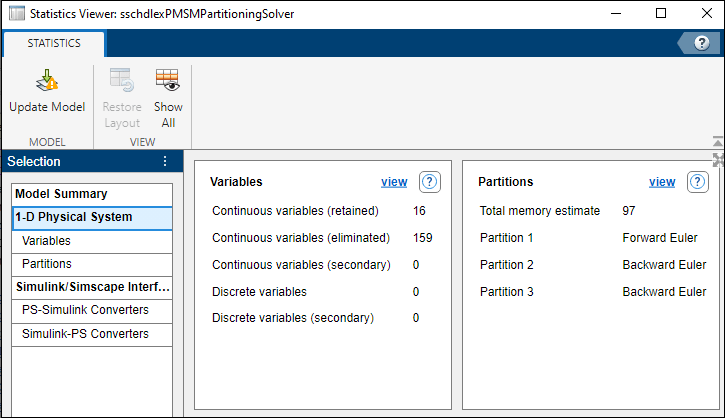Click the view link for Partitions
This screenshot has height=418, width=725.
click(x=662, y=182)
